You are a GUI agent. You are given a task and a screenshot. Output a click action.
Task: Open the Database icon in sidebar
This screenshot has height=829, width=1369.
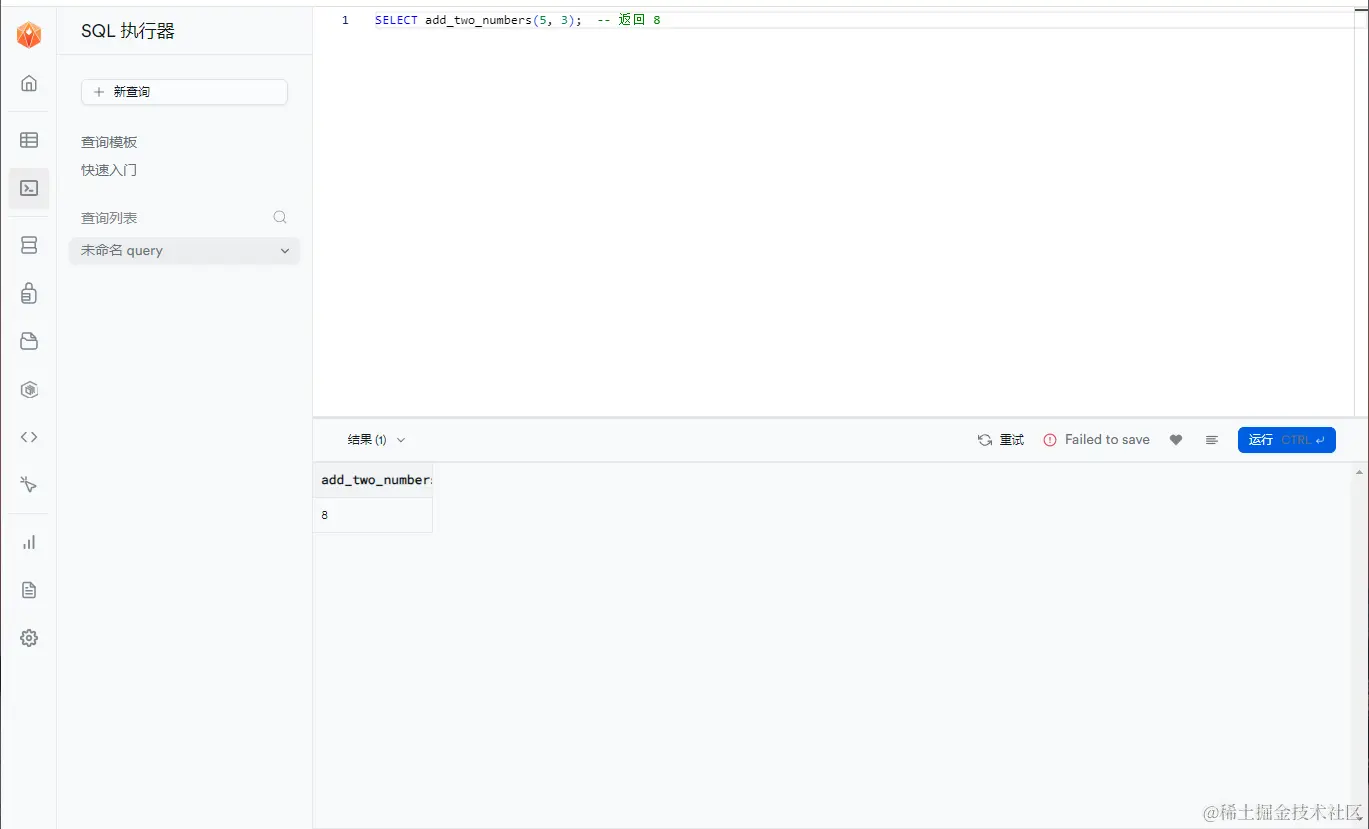[29, 245]
